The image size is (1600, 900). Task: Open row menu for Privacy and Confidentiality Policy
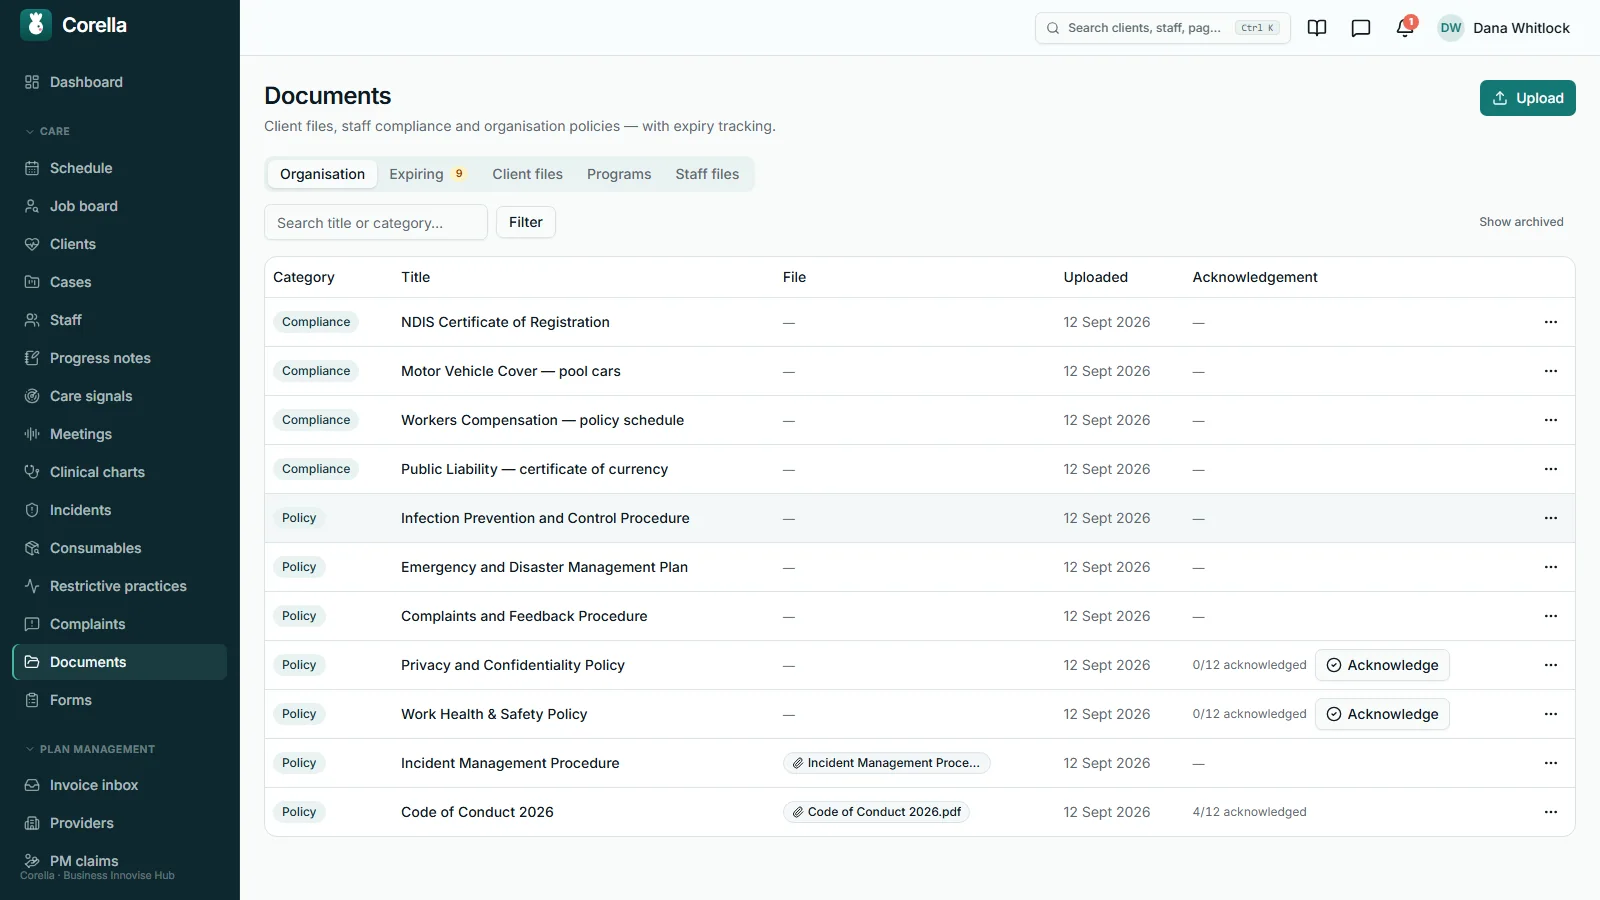1551,665
